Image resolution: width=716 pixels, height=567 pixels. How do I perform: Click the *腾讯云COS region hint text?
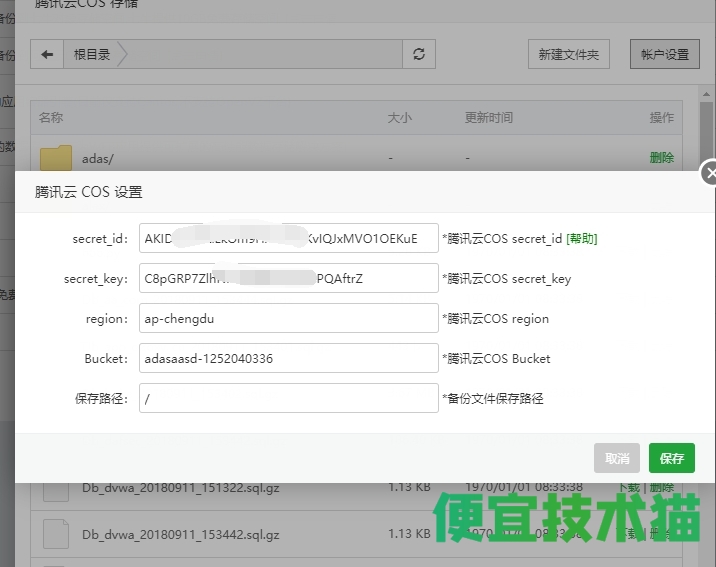[x=495, y=319]
